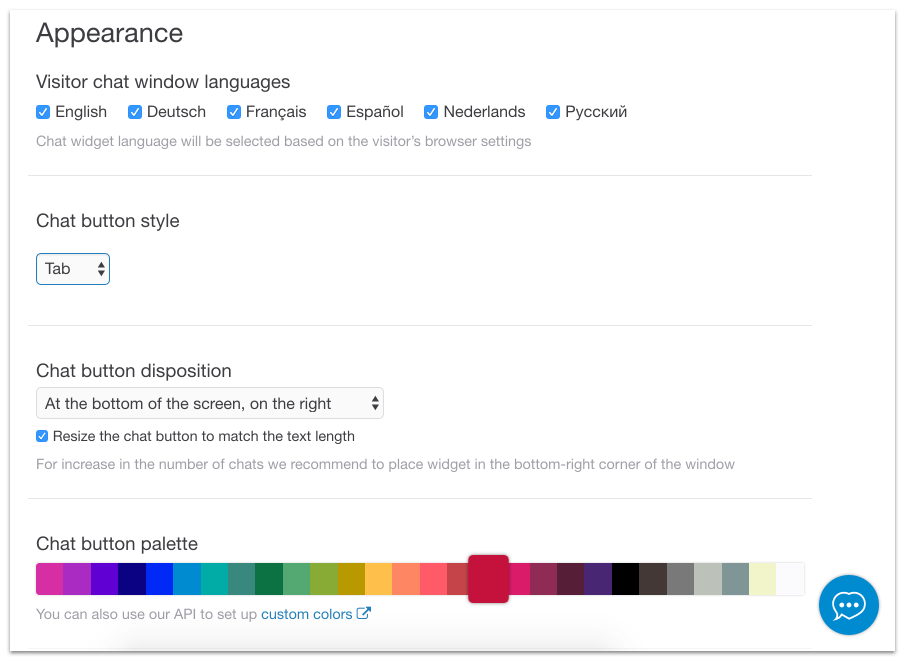The width and height of the screenshot is (905, 661).
Task: Open the custom colors API link
Action: tap(306, 614)
